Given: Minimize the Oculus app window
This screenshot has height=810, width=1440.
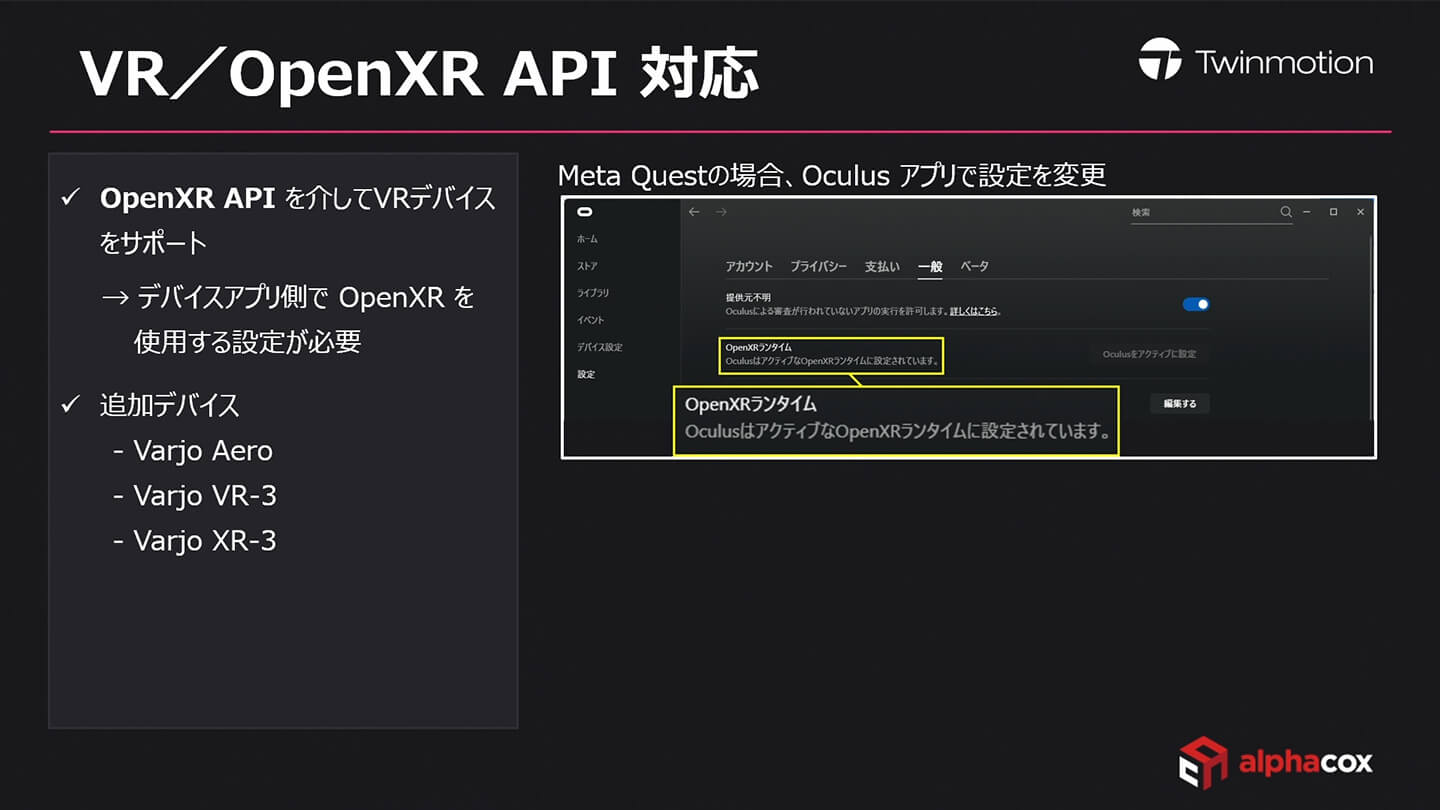Looking at the screenshot, I should coord(1308,212).
